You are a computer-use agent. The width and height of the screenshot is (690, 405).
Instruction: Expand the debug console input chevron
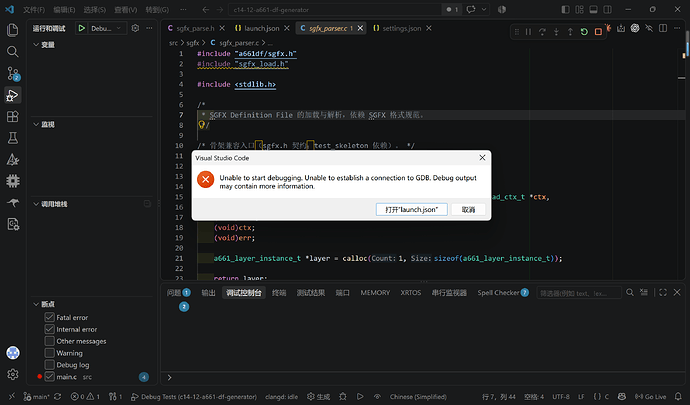[169, 377]
